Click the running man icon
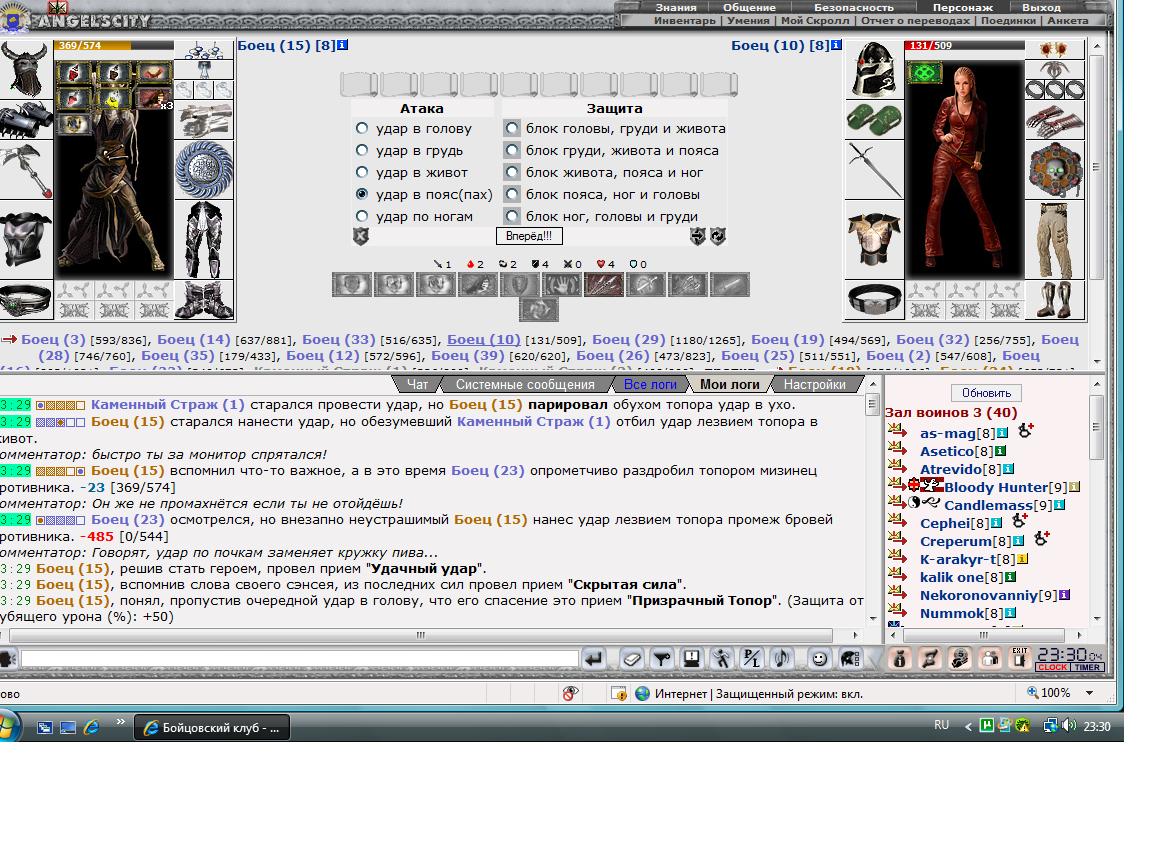 pyautogui.click(x=721, y=658)
